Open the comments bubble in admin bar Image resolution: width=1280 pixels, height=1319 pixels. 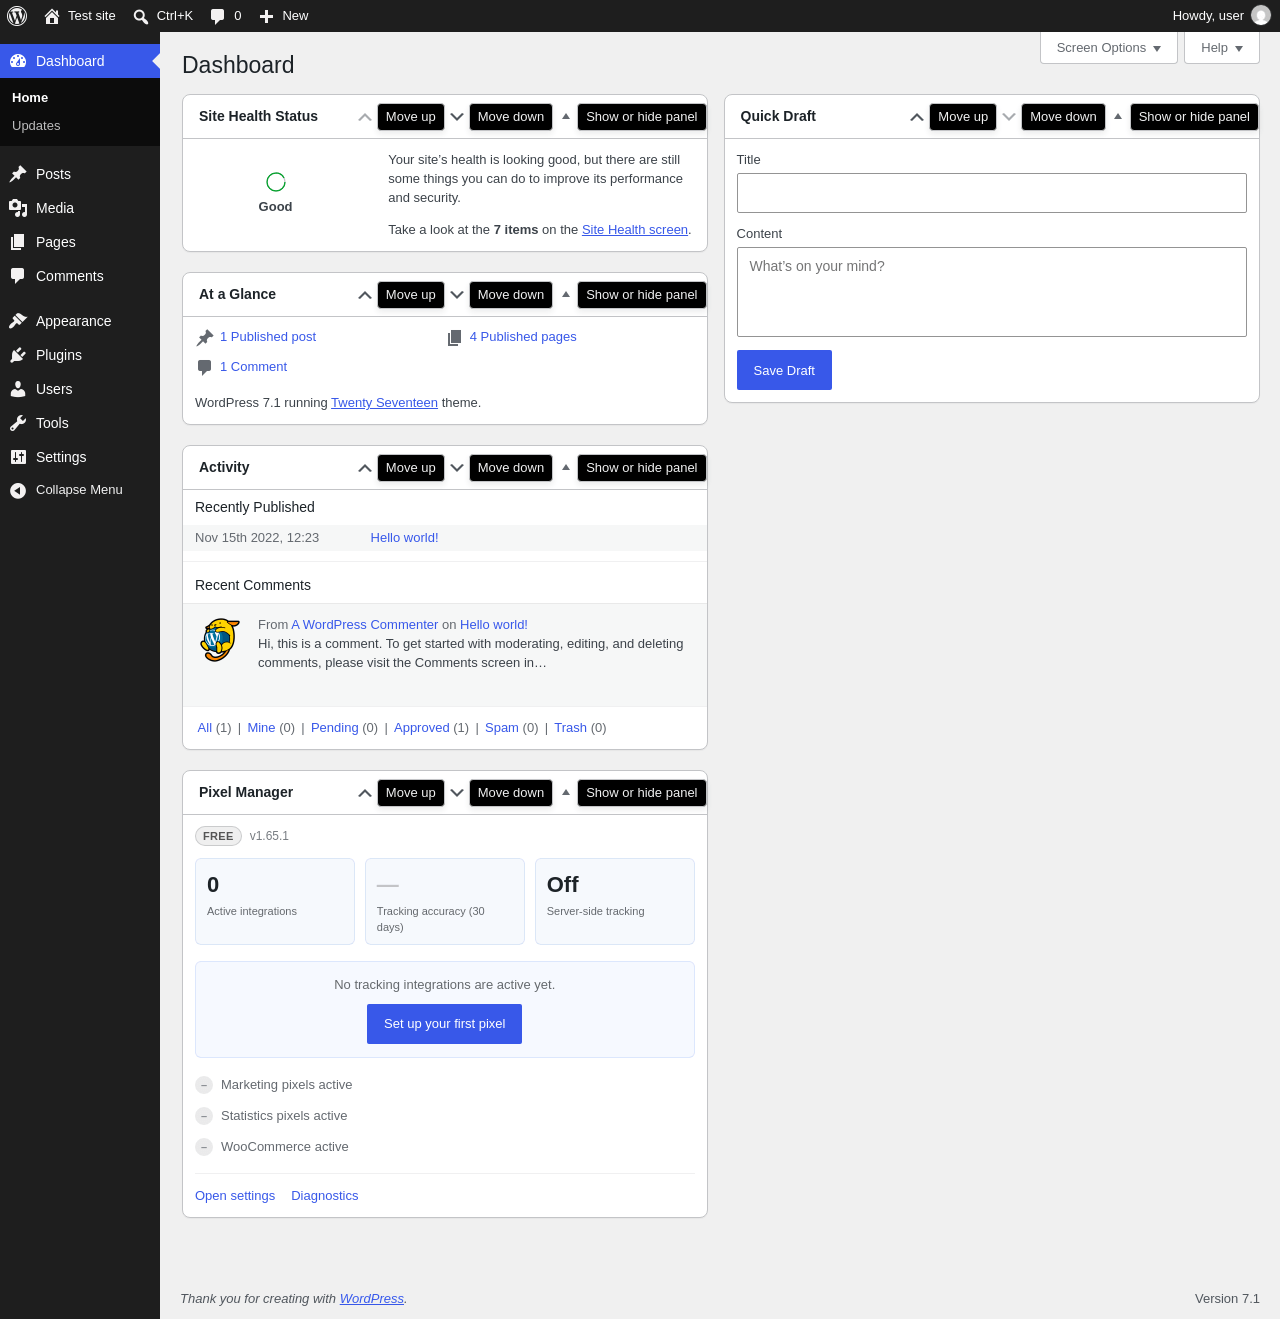(x=226, y=16)
